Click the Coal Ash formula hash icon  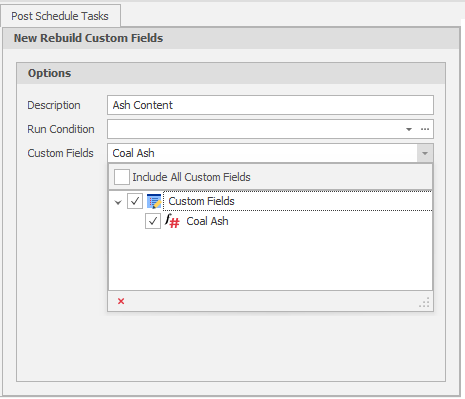click(172, 221)
